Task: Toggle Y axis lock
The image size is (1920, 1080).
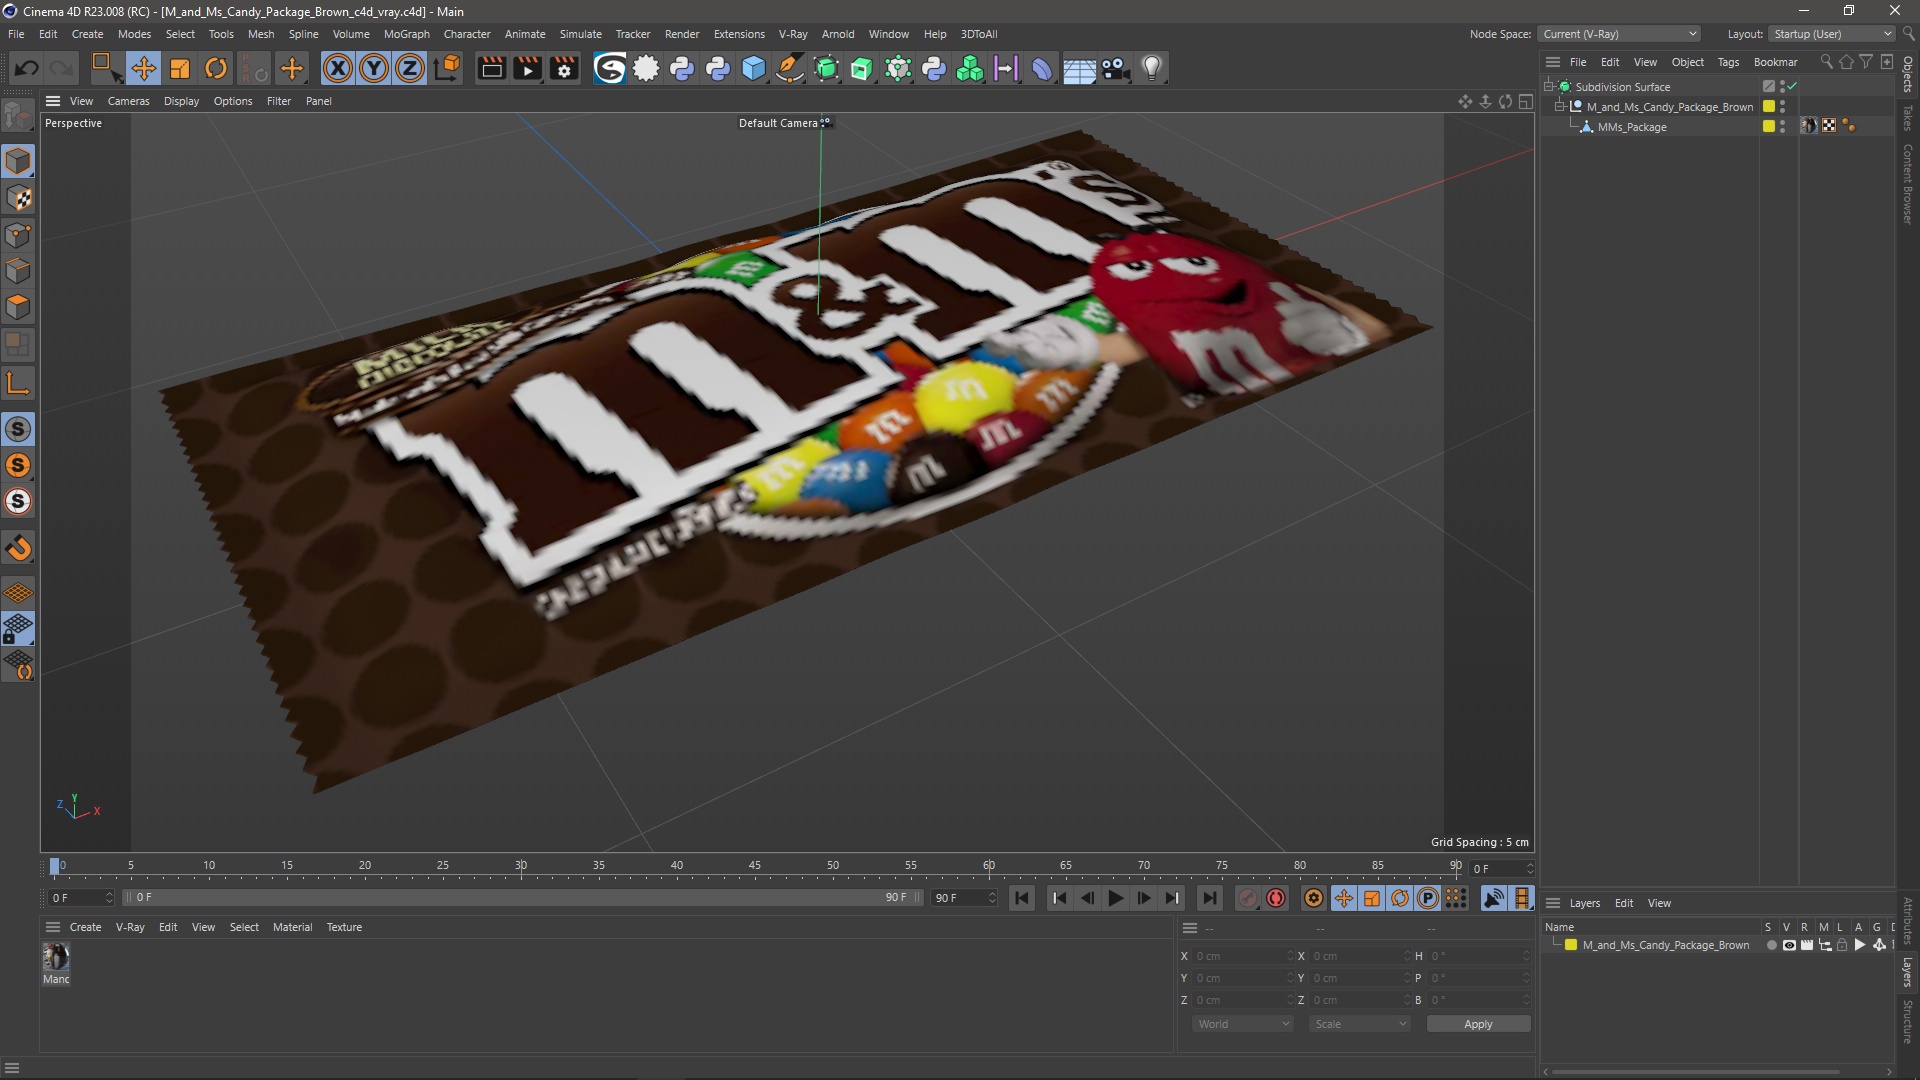Action: coord(374,68)
